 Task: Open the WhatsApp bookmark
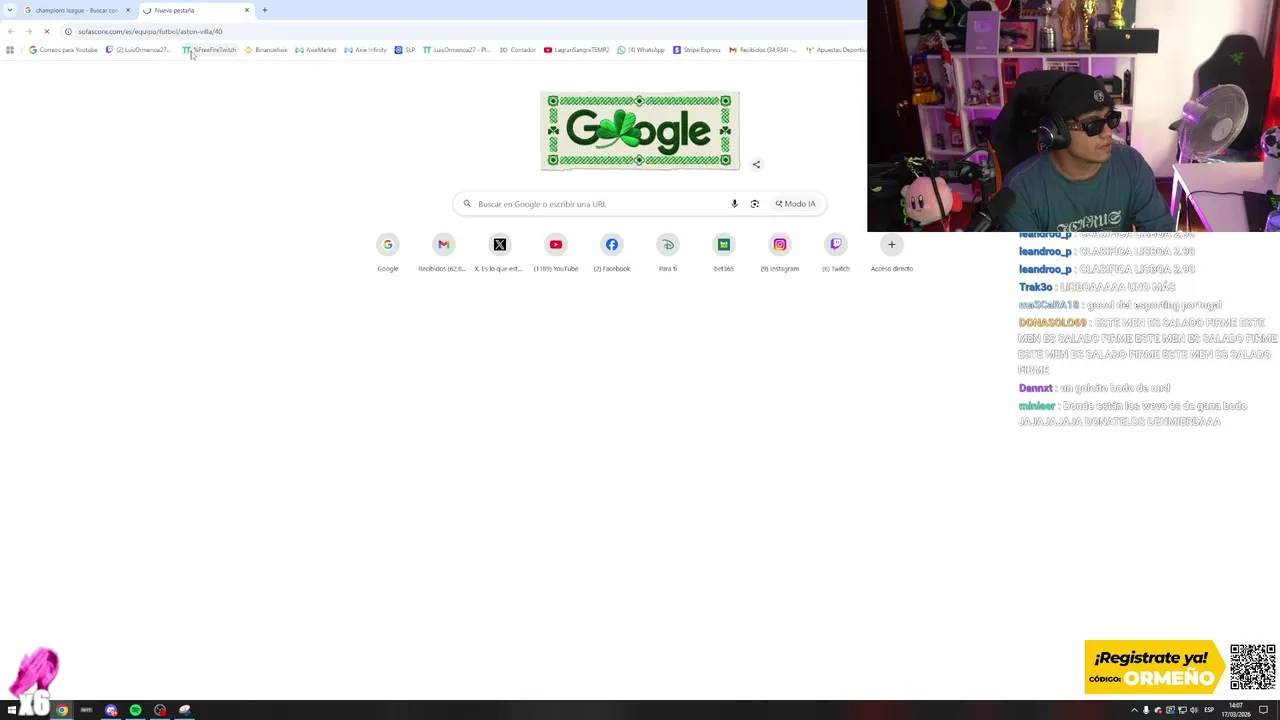[x=641, y=50]
